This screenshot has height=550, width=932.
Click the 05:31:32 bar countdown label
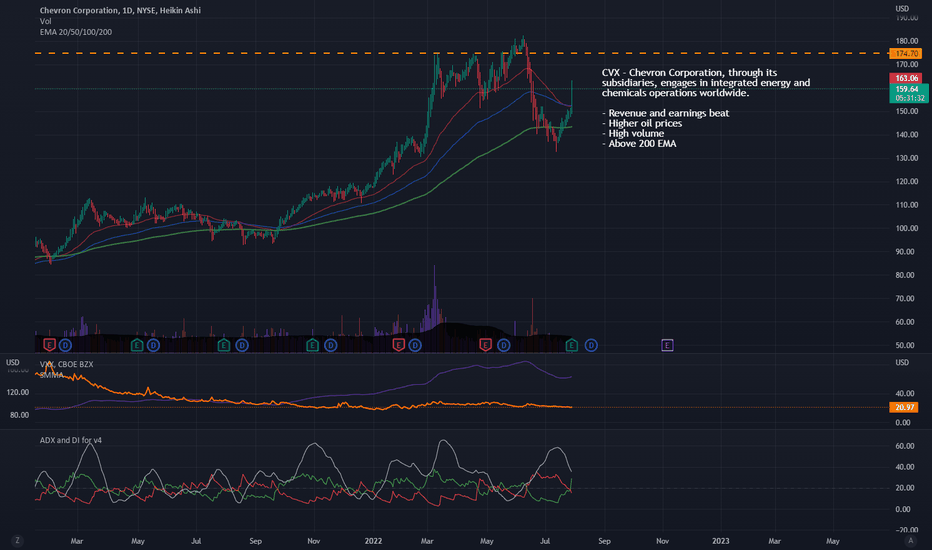tap(908, 98)
